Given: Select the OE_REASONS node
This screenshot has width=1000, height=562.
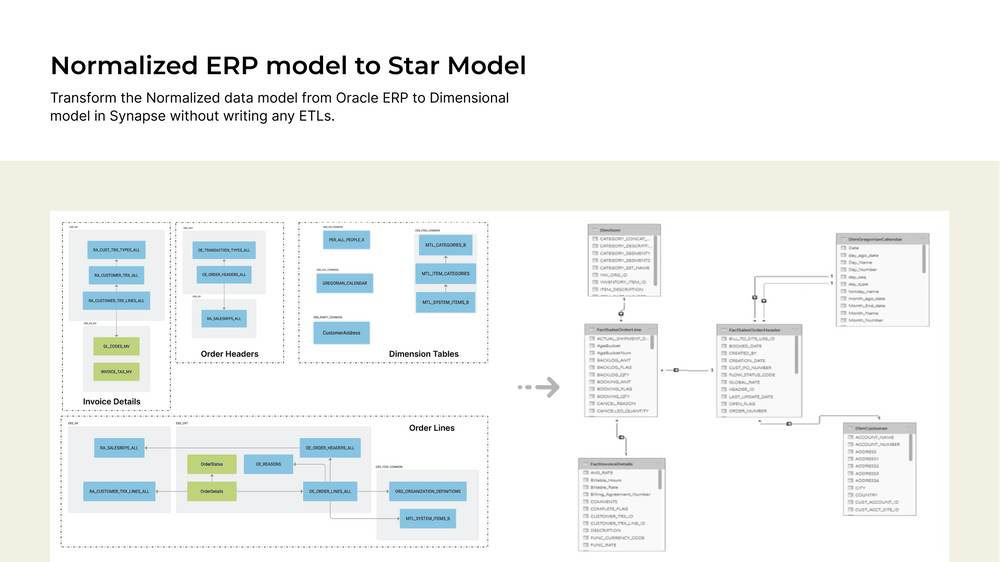Looking at the screenshot, I should tap(268, 464).
